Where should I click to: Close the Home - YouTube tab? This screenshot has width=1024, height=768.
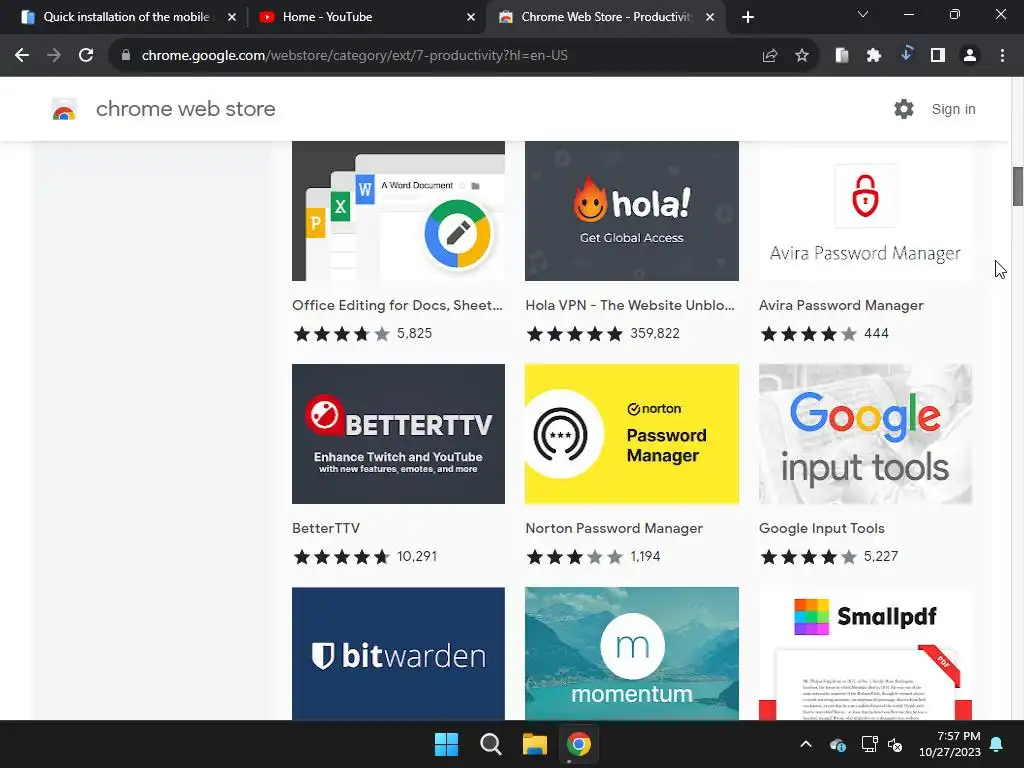[471, 17]
